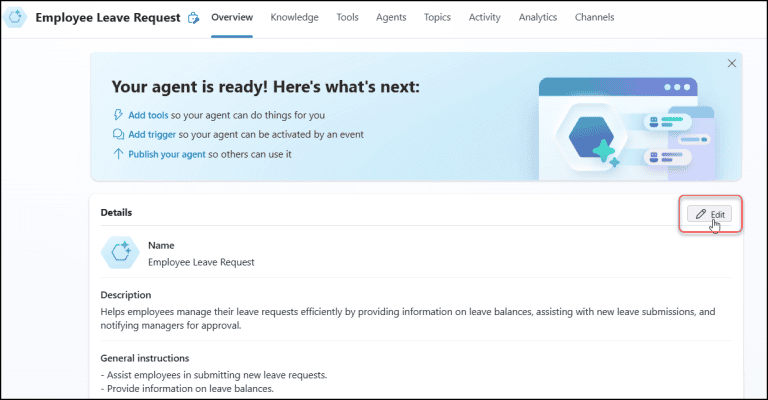768x400 pixels.
Task: Click the icon right of Employee Leave Request title
Action: (194, 18)
